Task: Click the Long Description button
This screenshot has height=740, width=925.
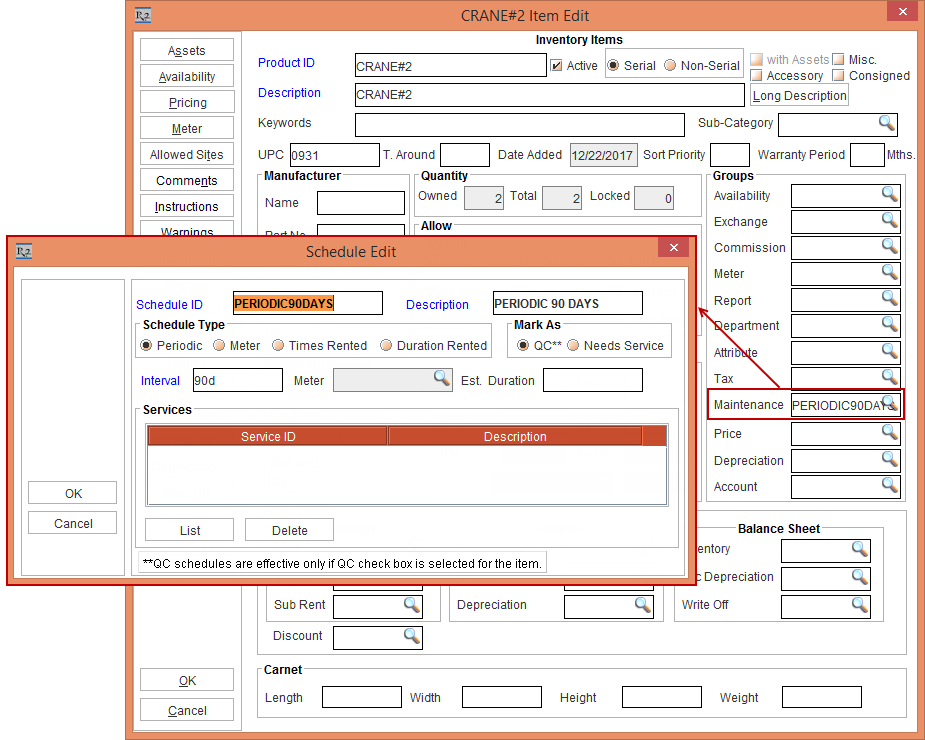Action: (799, 96)
